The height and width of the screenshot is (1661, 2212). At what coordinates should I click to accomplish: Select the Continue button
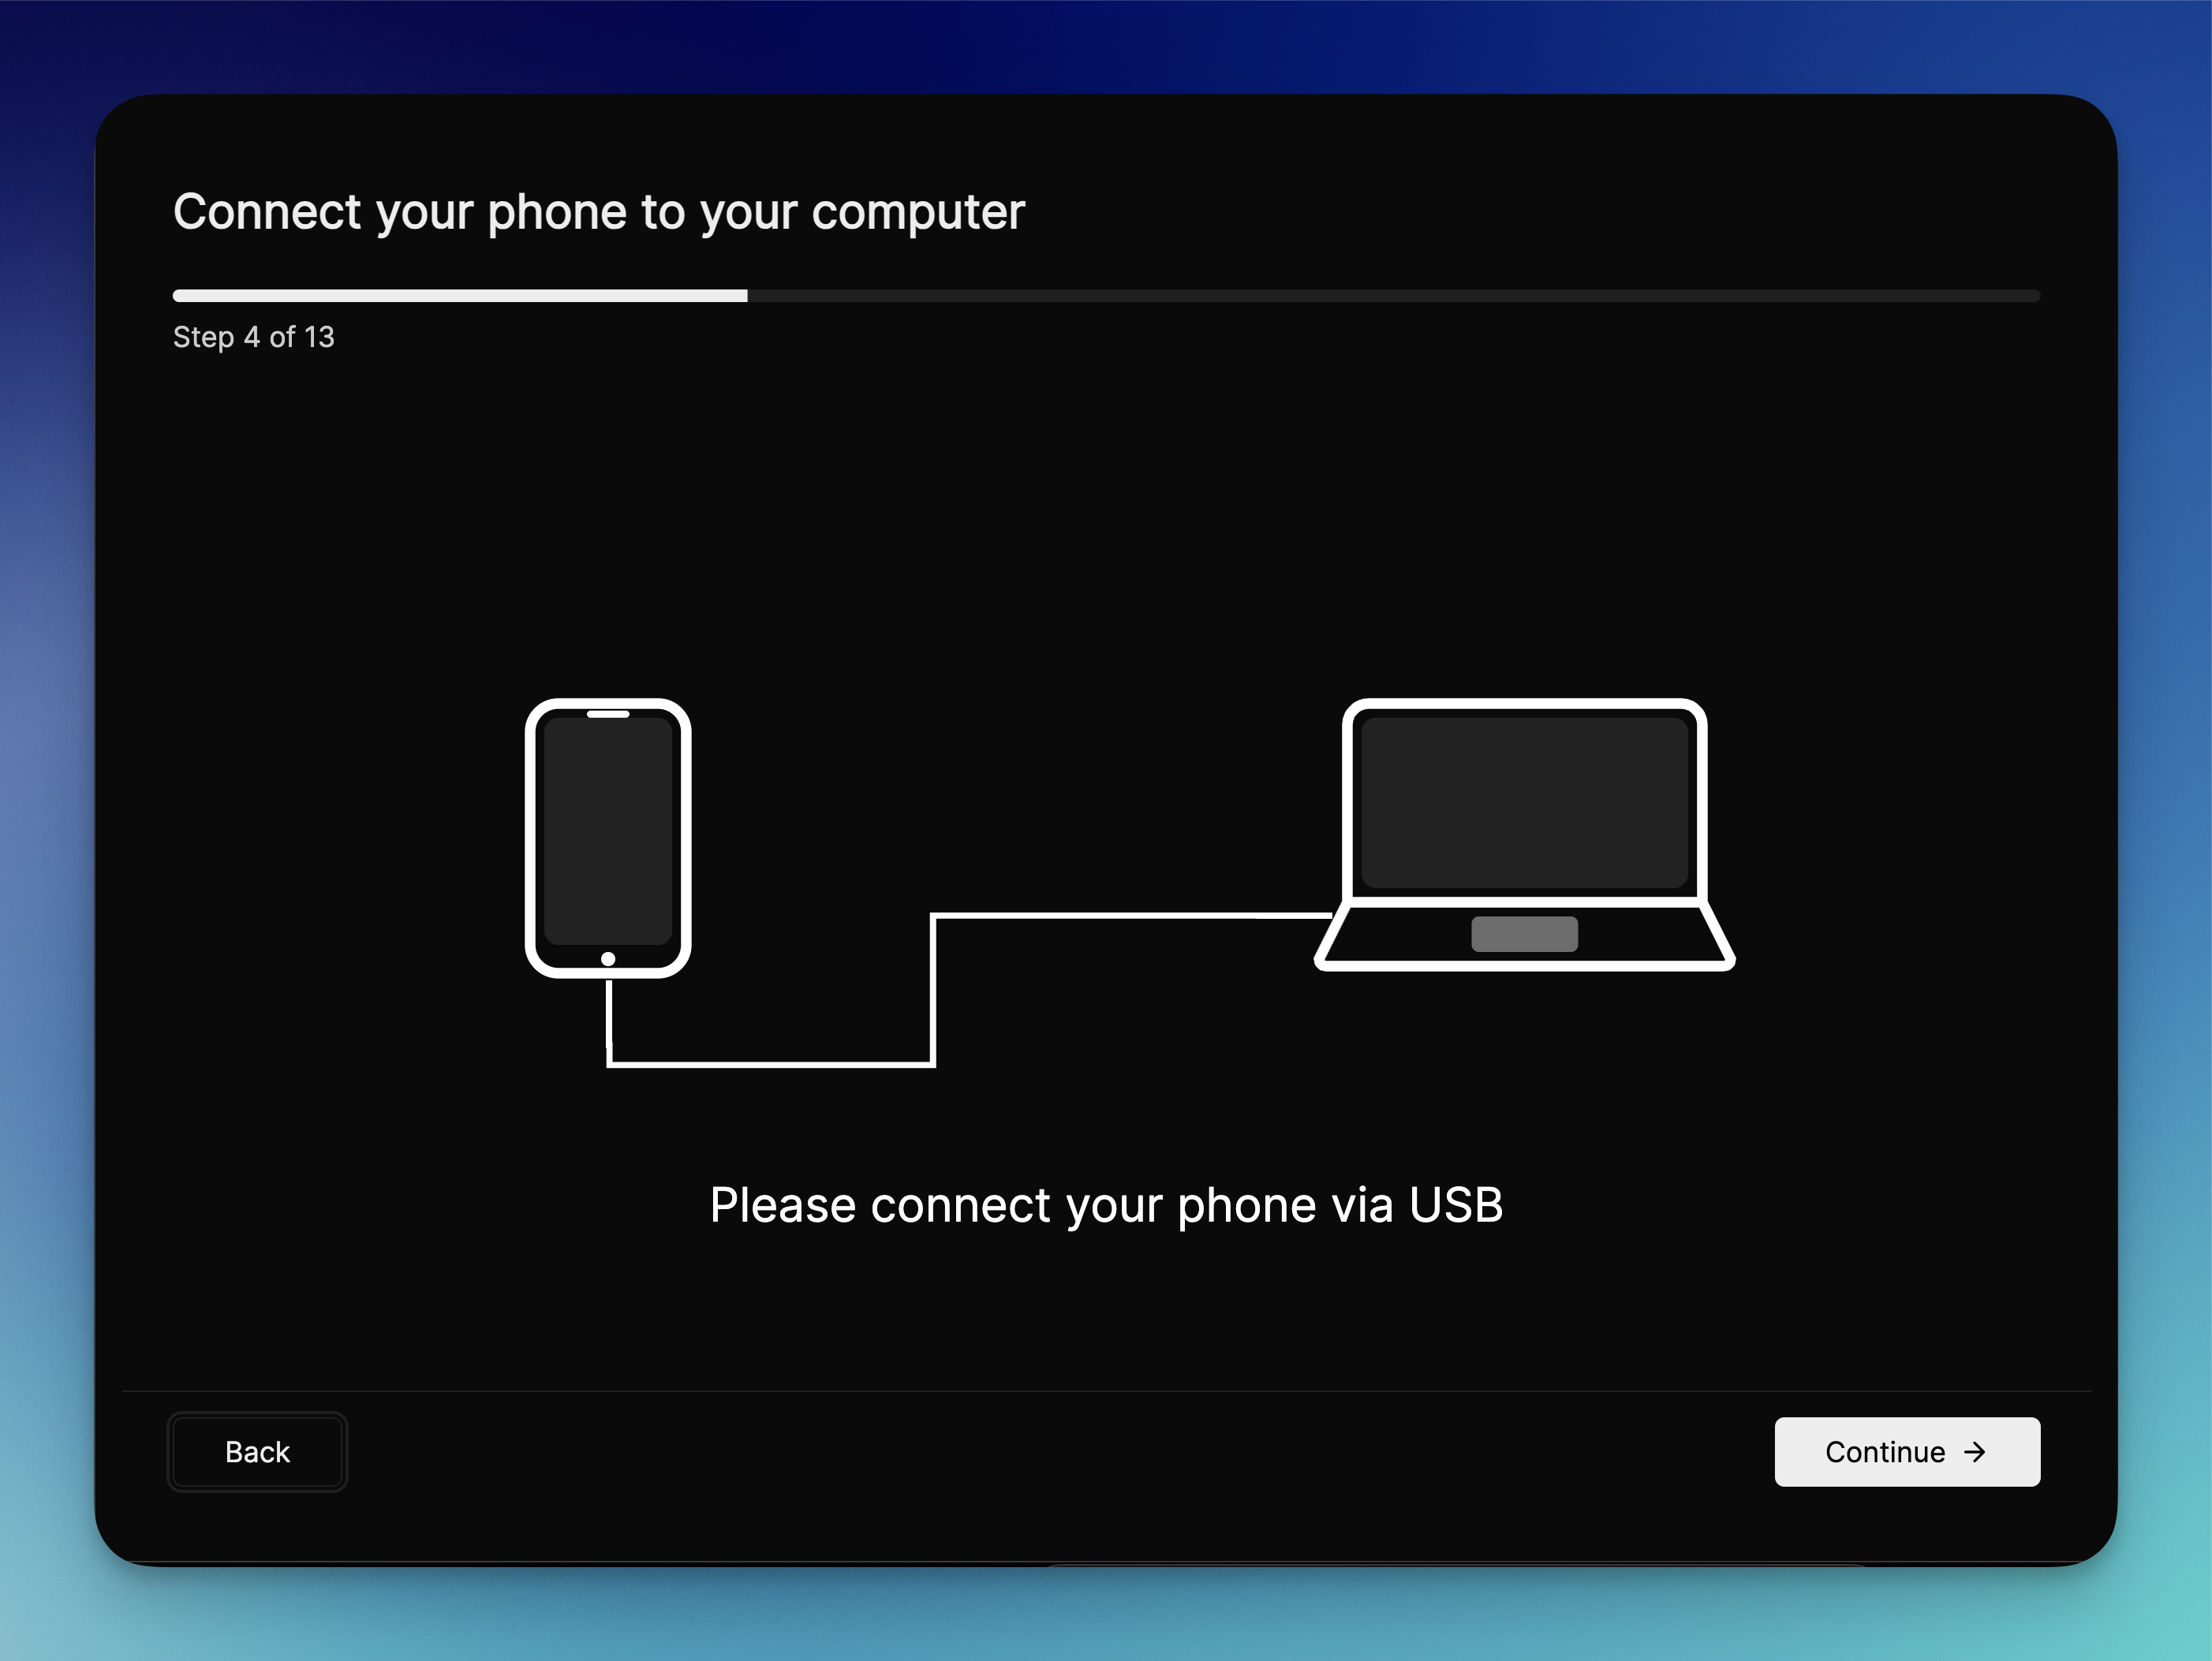coord(1906,1452)
